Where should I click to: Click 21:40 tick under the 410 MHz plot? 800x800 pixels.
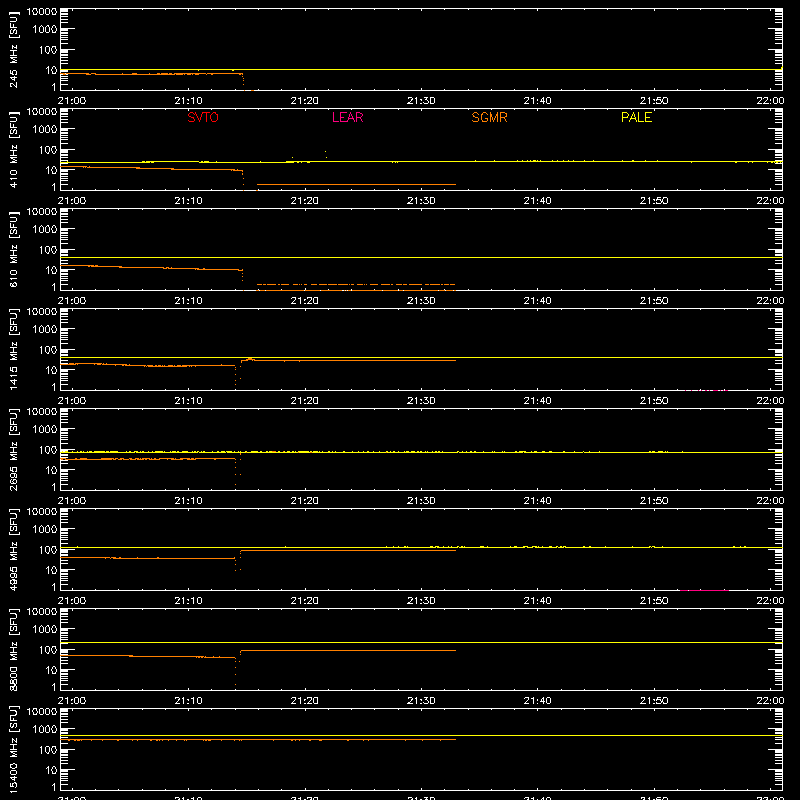click(537, 201)
